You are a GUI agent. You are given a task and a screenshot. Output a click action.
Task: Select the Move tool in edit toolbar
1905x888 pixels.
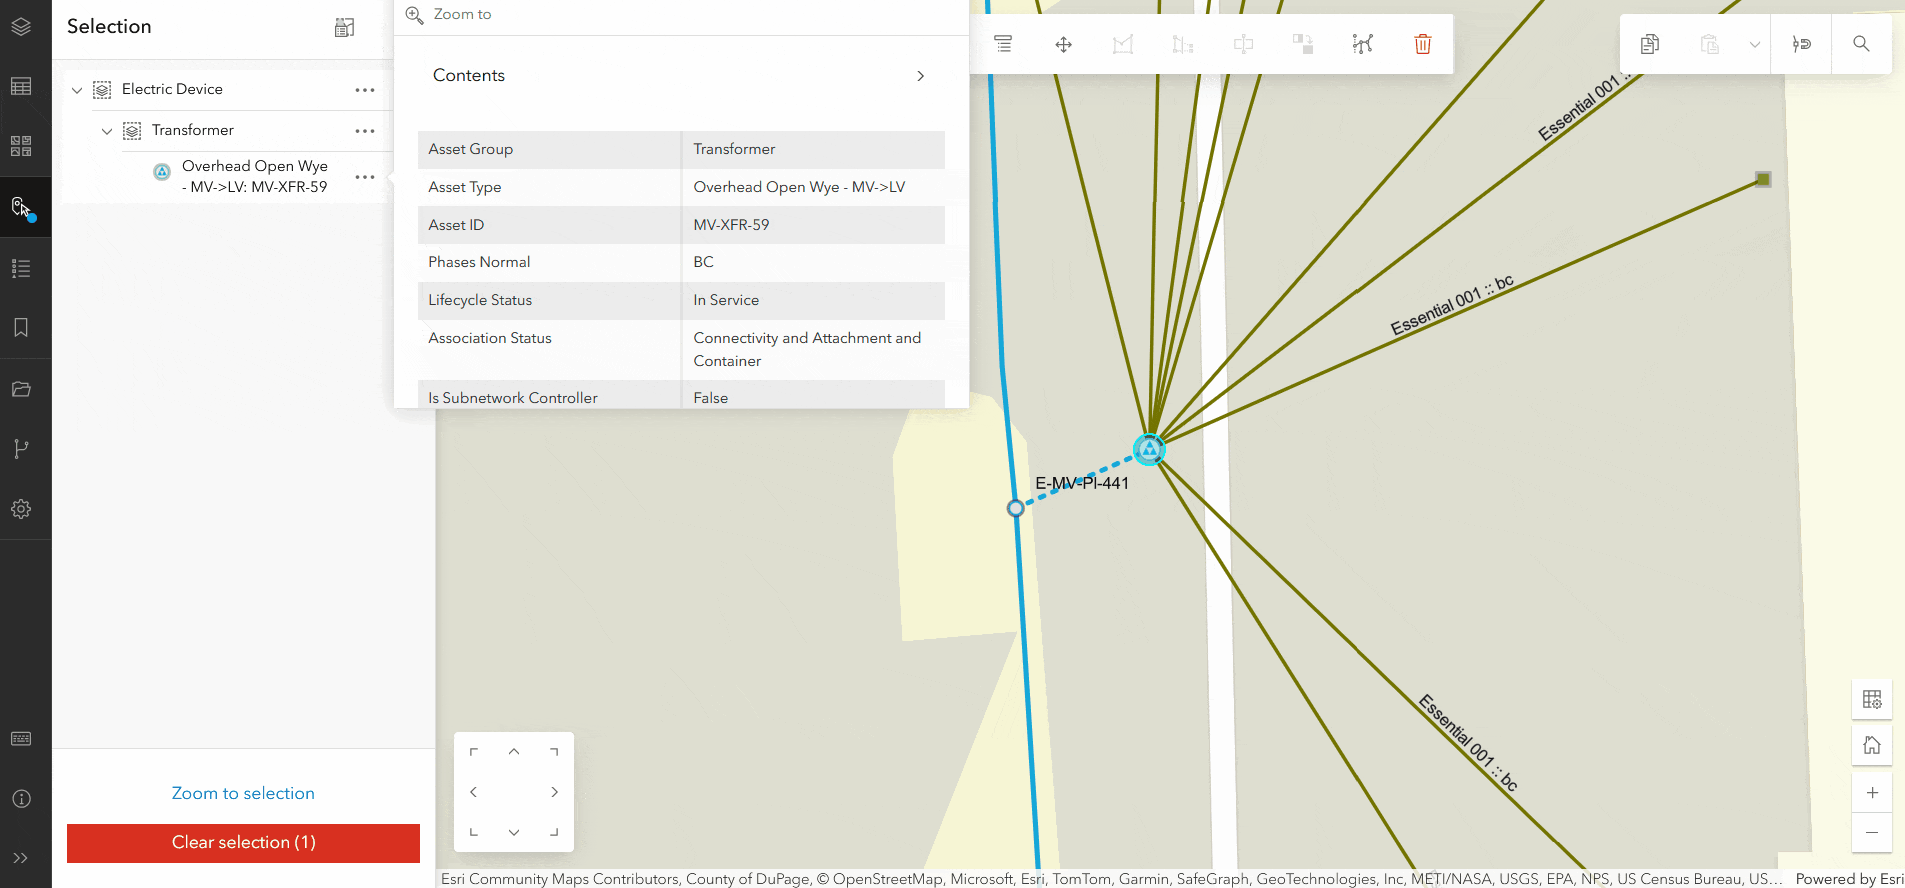point(1064,44)
